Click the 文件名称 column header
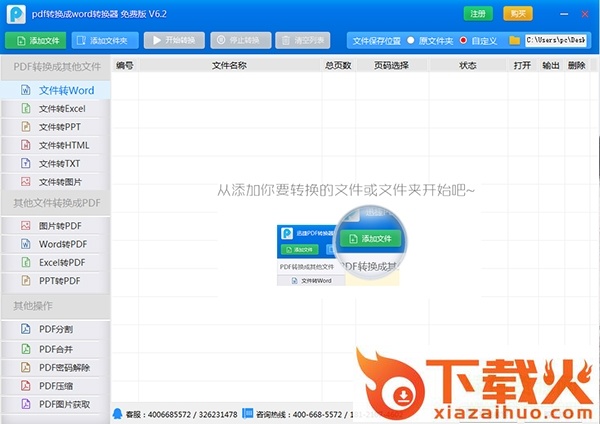The width and height of the screenshot is (600, 424). [230, 66]
